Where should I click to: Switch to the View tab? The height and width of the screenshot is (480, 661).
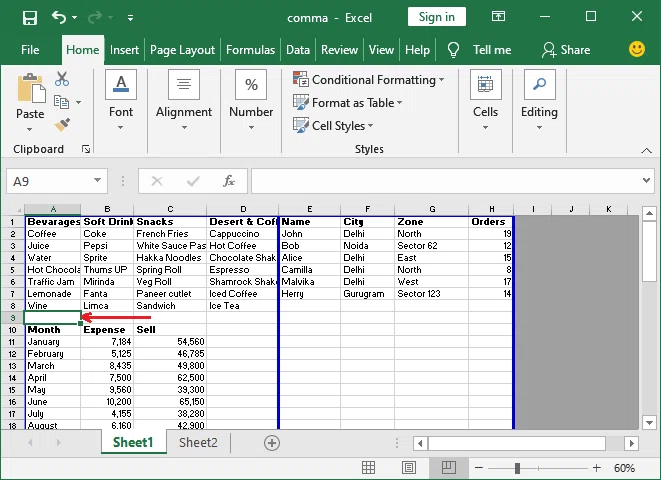coord(381,50)
